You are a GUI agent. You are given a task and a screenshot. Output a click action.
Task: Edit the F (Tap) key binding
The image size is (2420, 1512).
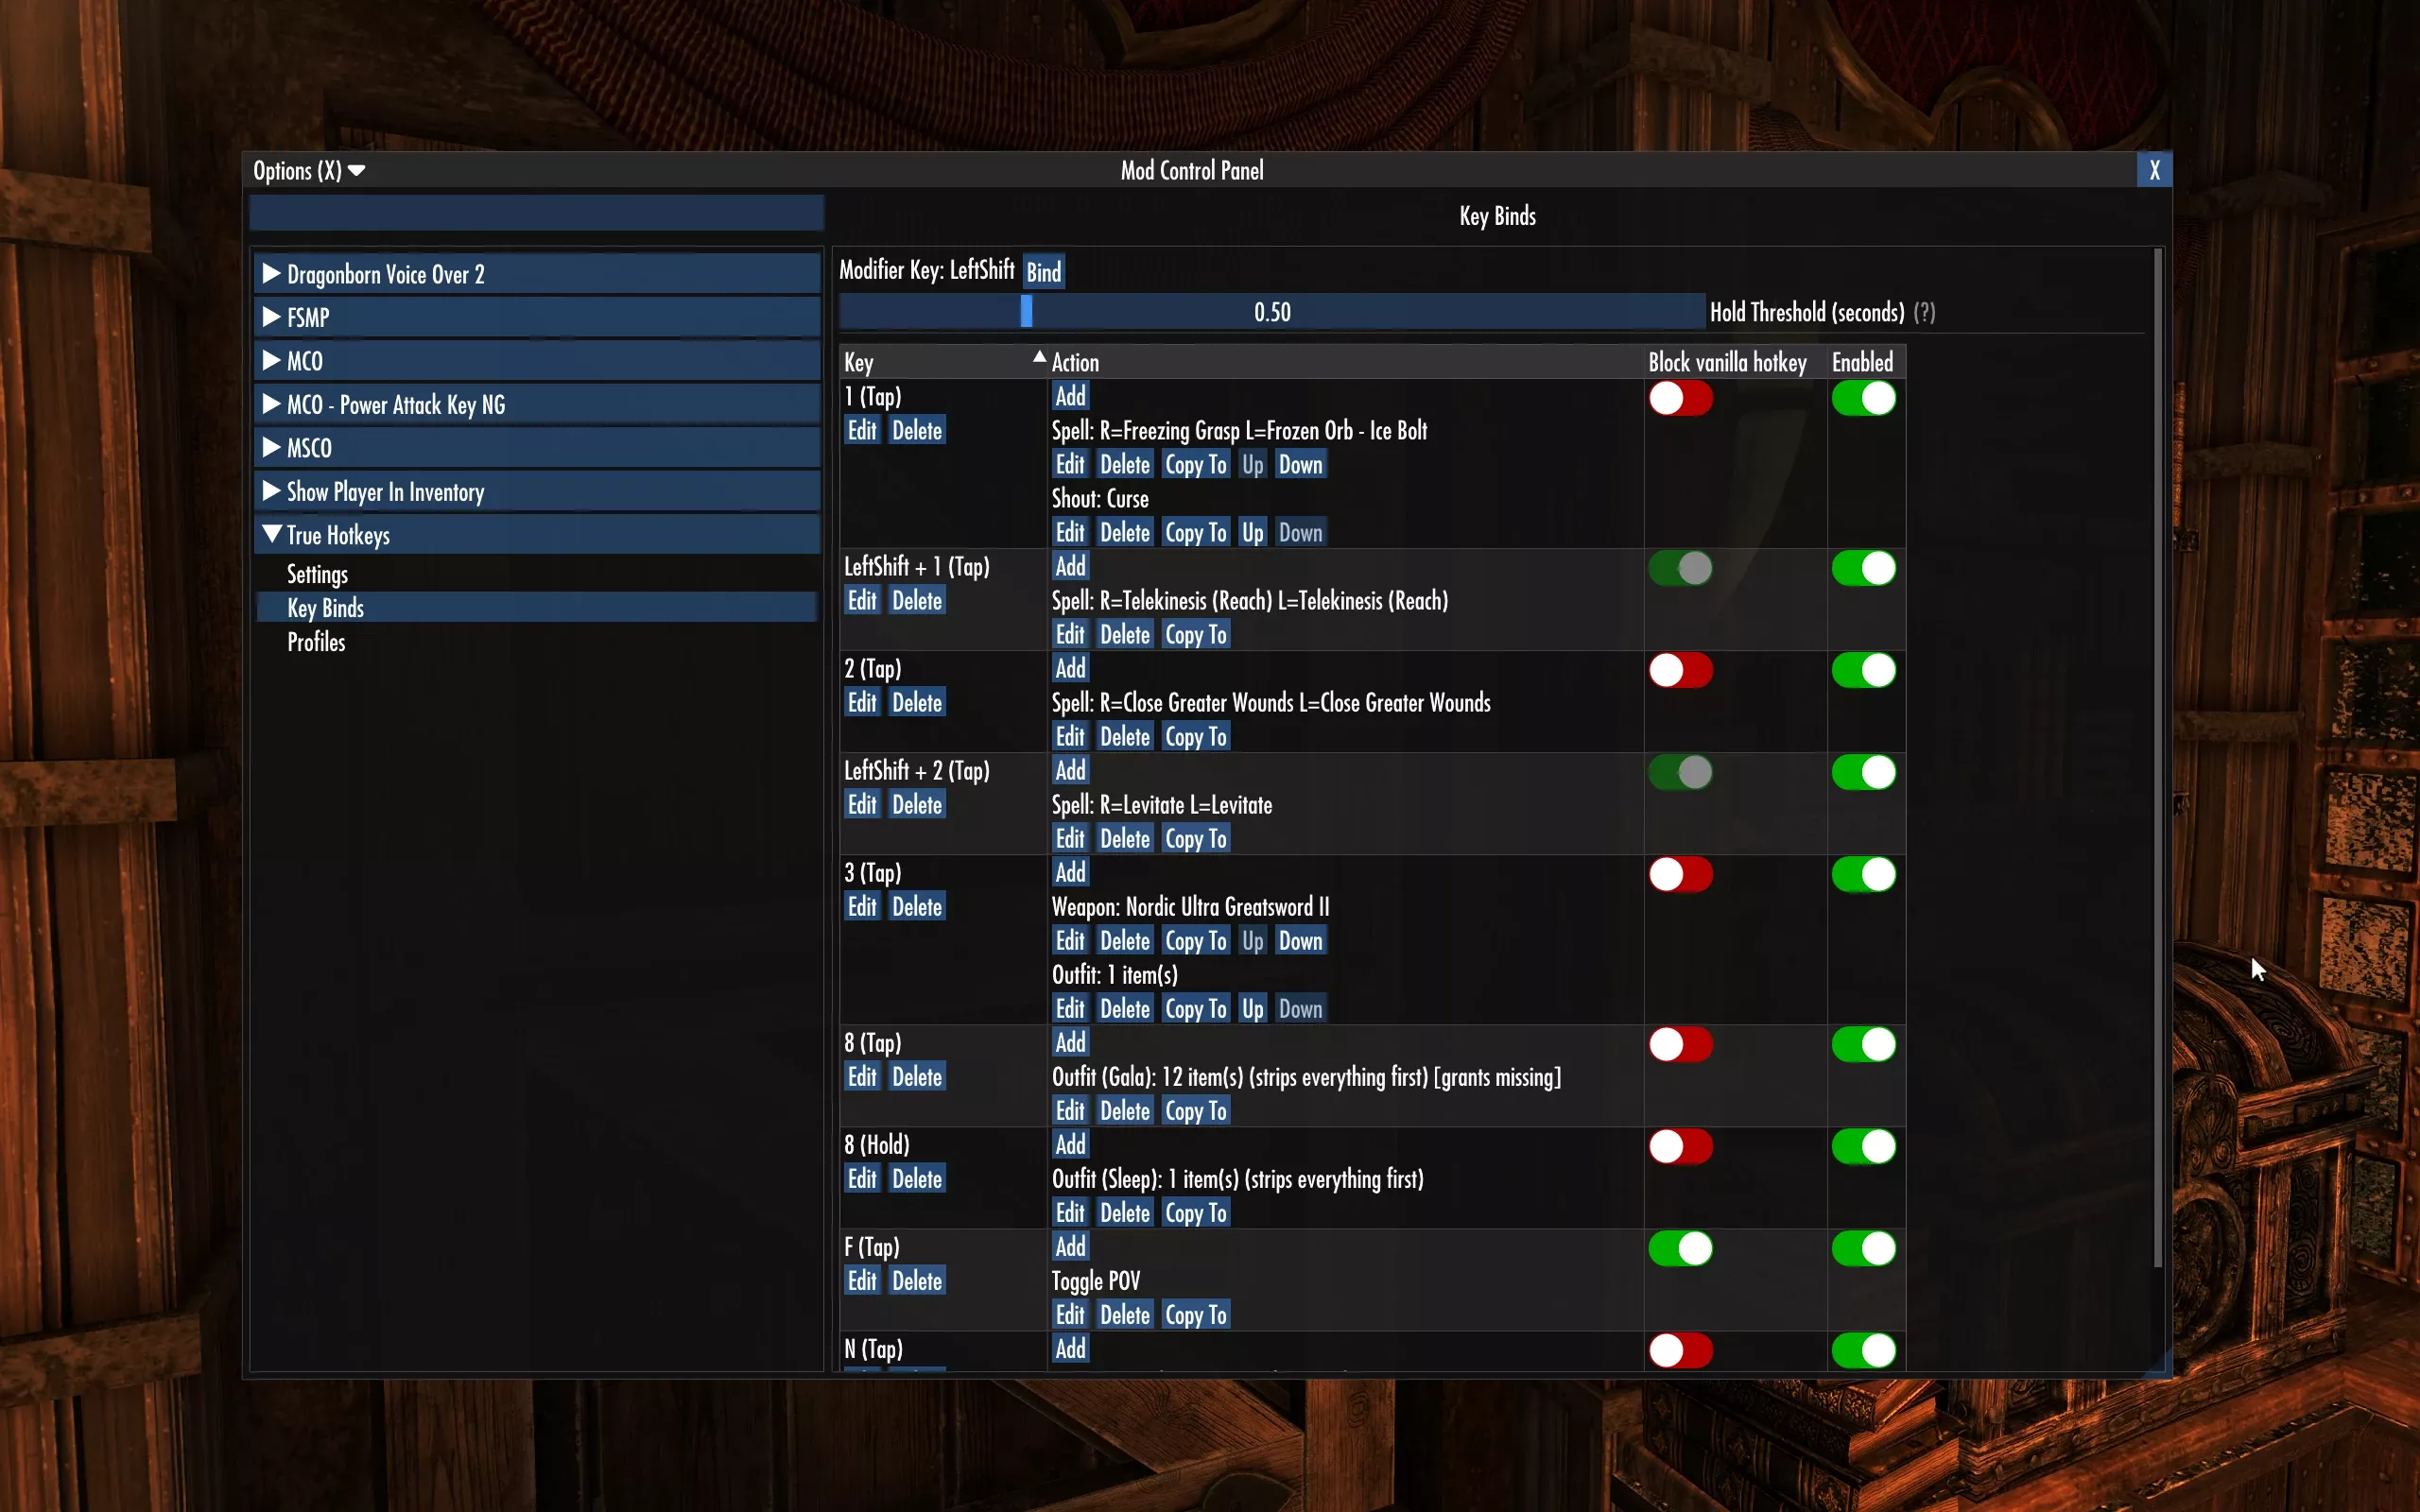[x=862, y=1281]
